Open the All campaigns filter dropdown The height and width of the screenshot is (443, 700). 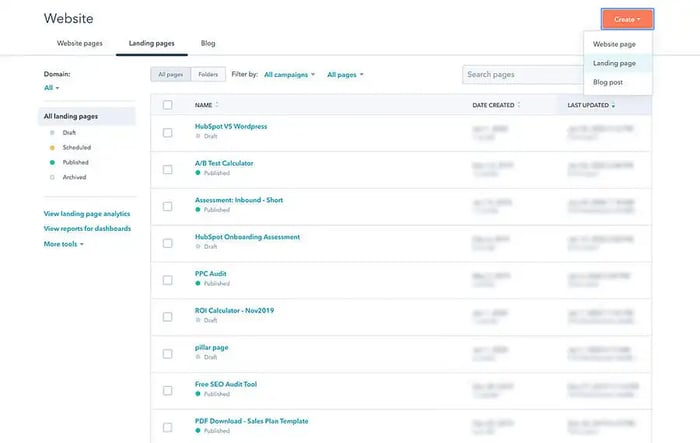coord(289,75)
